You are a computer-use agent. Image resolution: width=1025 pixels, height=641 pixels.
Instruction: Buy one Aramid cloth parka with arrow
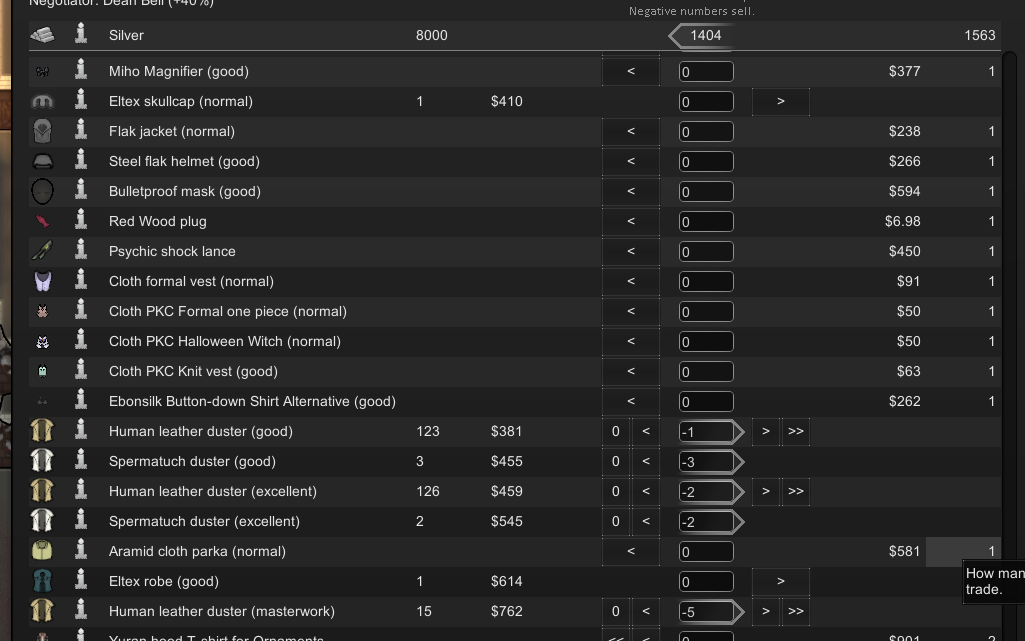[x=631, y=551]
